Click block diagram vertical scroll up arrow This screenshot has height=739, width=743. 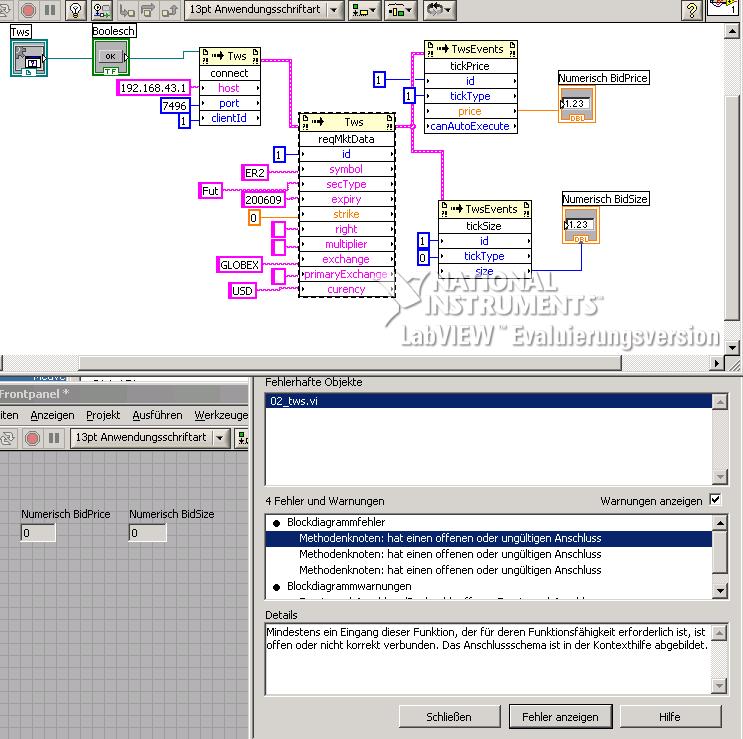click(733, 32)
